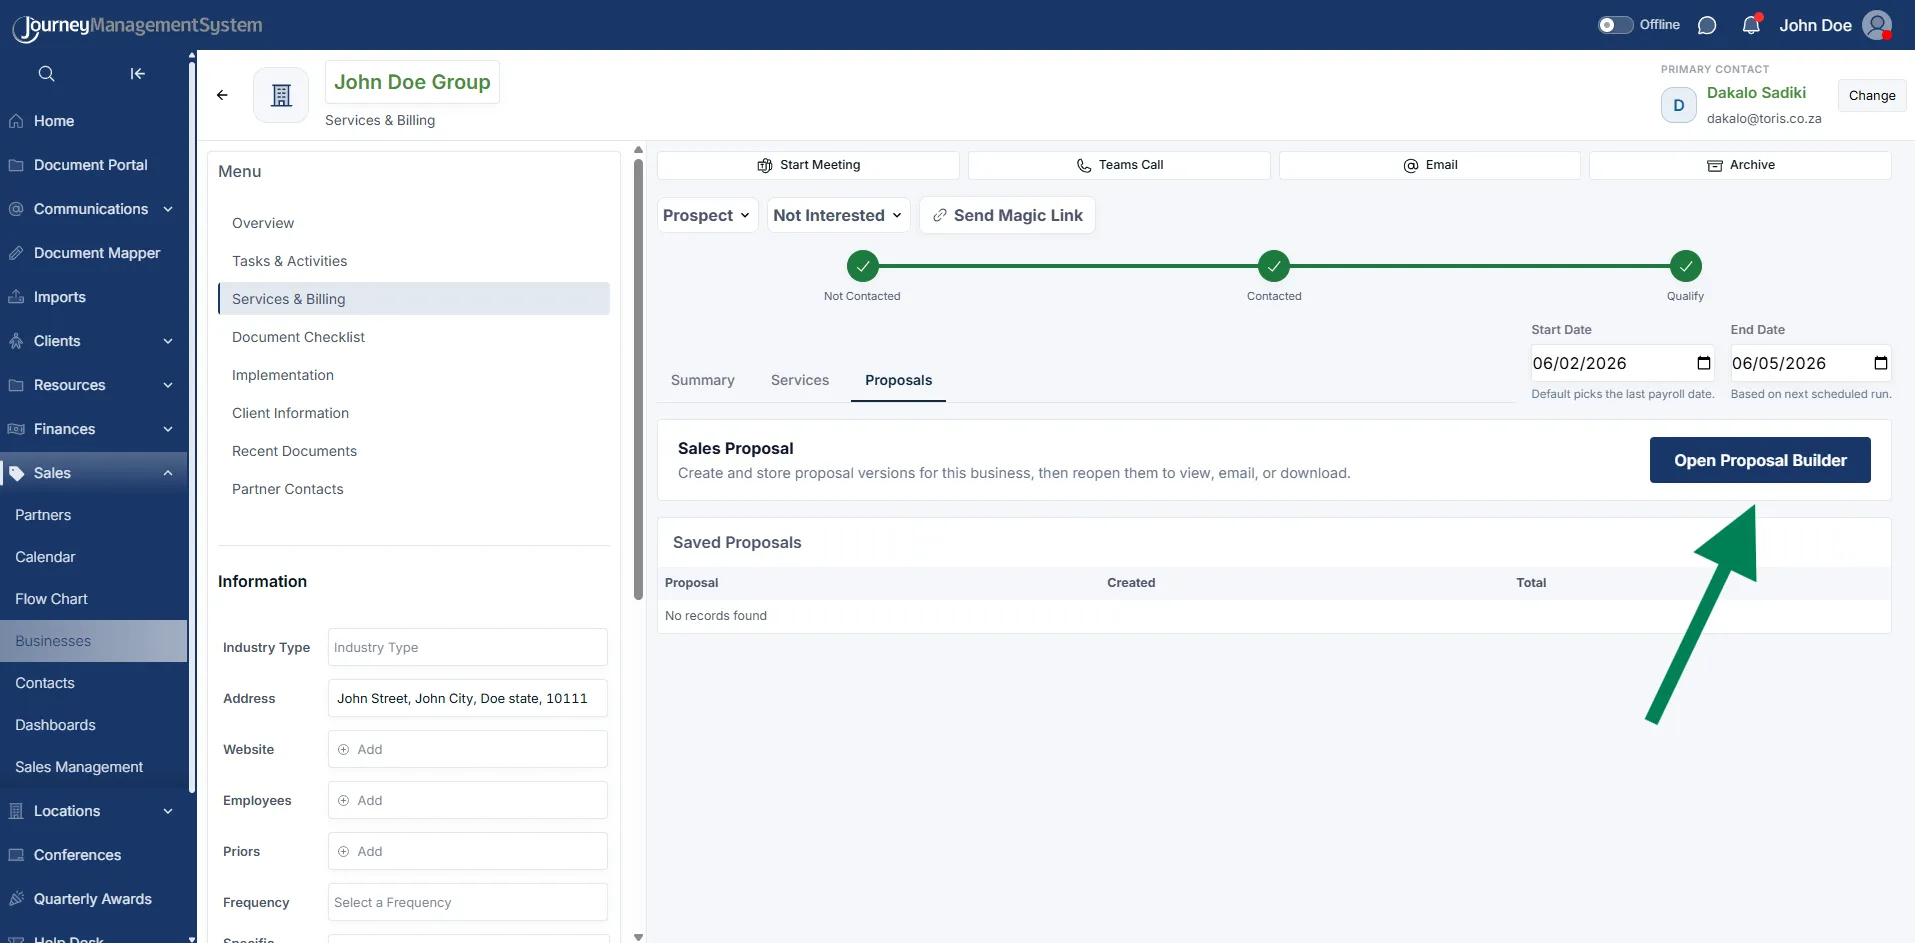Collapse the sidebar with the arrow icon
This screenshot has width=1915, height=943.
tap(138, 73)
